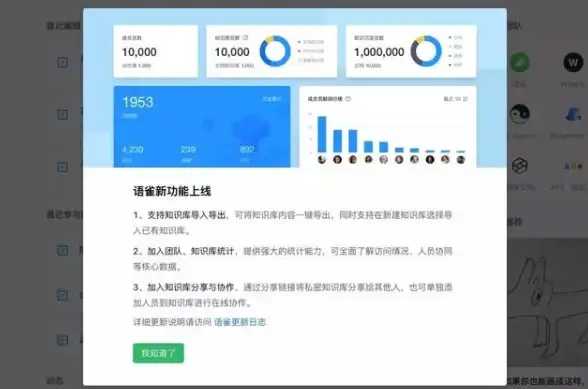588x389 pixels.
Task: Click the 239 value on the blue card
Action: 188,149
